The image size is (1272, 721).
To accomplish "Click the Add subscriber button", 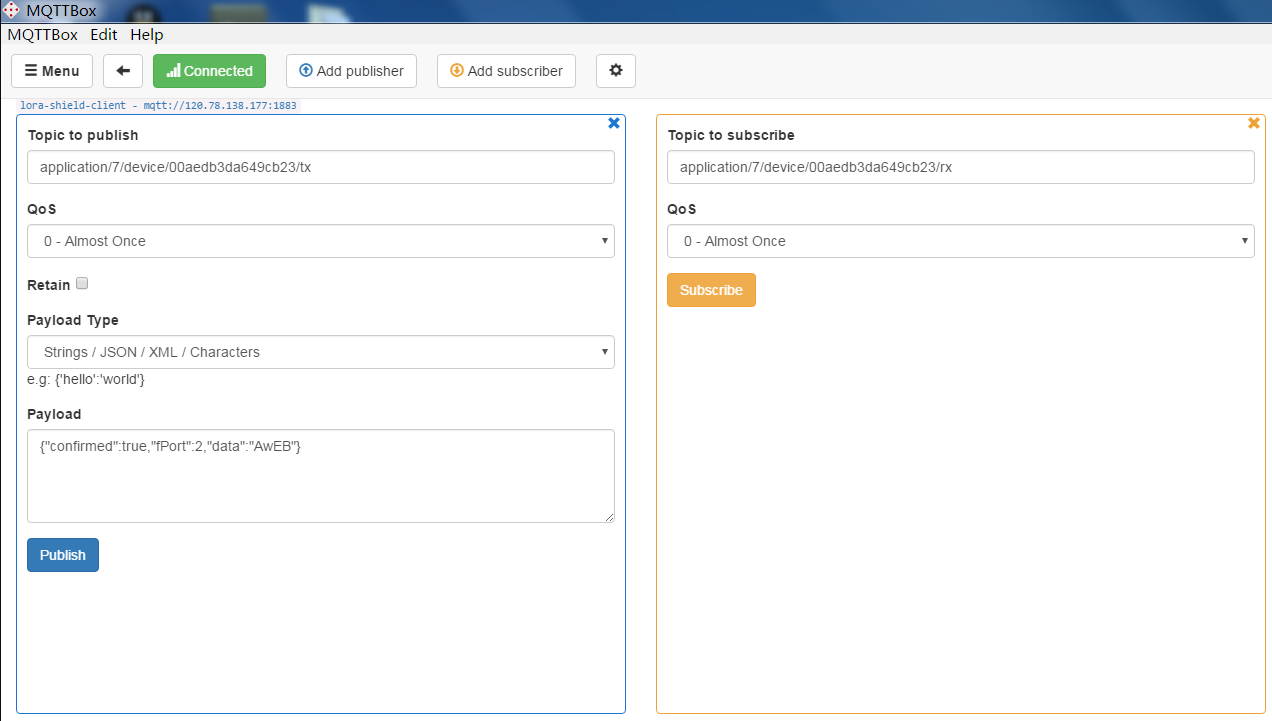I will (506, 71).
